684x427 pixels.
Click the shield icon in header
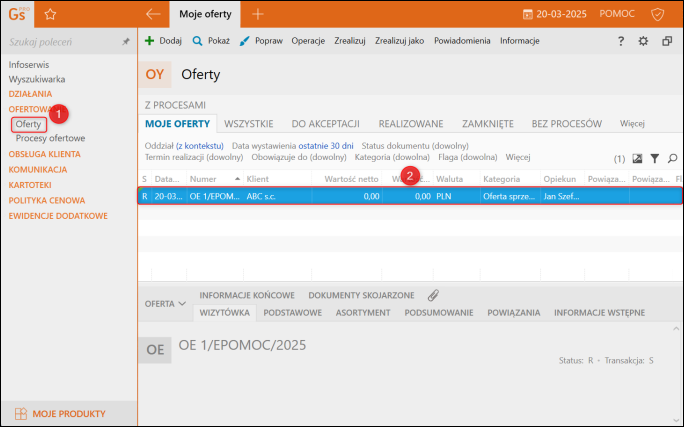(x=657, y=14)
